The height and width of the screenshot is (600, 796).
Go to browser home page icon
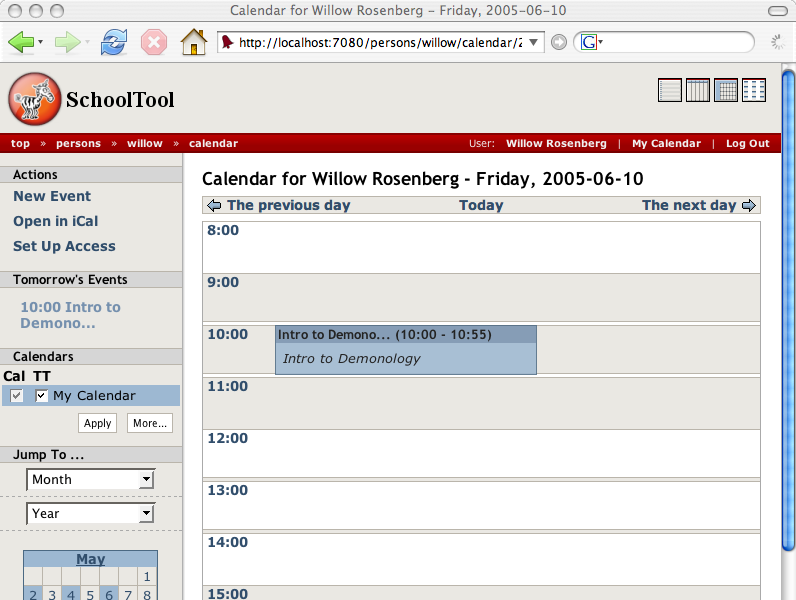193,42
